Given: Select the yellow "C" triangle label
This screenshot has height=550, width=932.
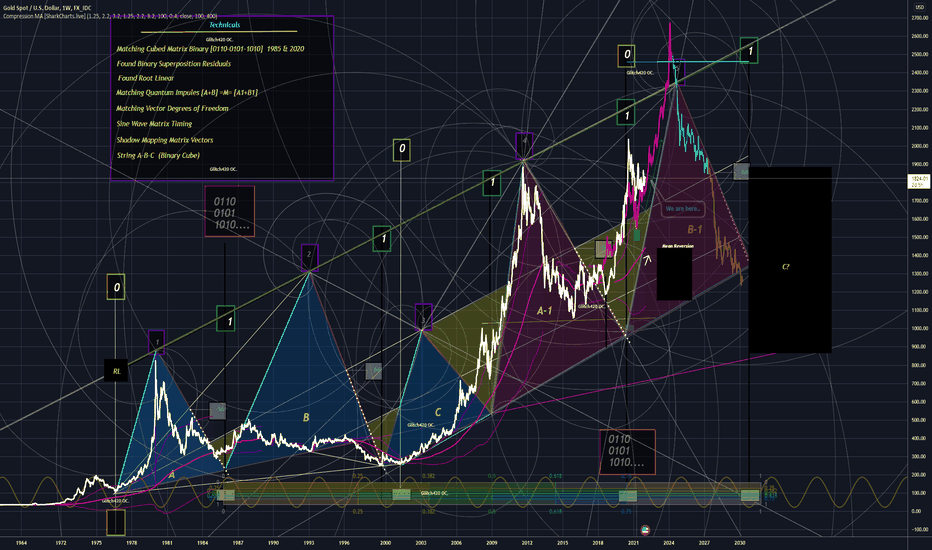Looking at the screenshot, I should (x=438, y=413).
